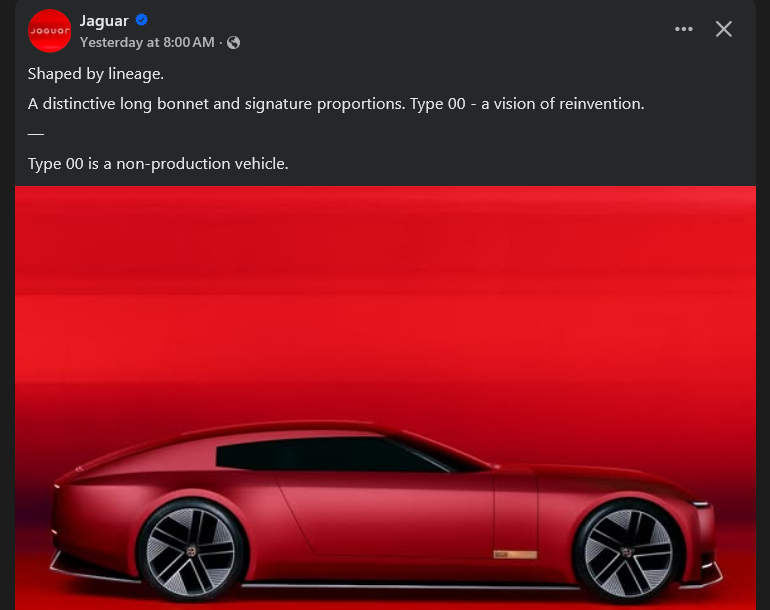Close the post dialog
Screen dimensions: 770x610
tap(723, 29)
